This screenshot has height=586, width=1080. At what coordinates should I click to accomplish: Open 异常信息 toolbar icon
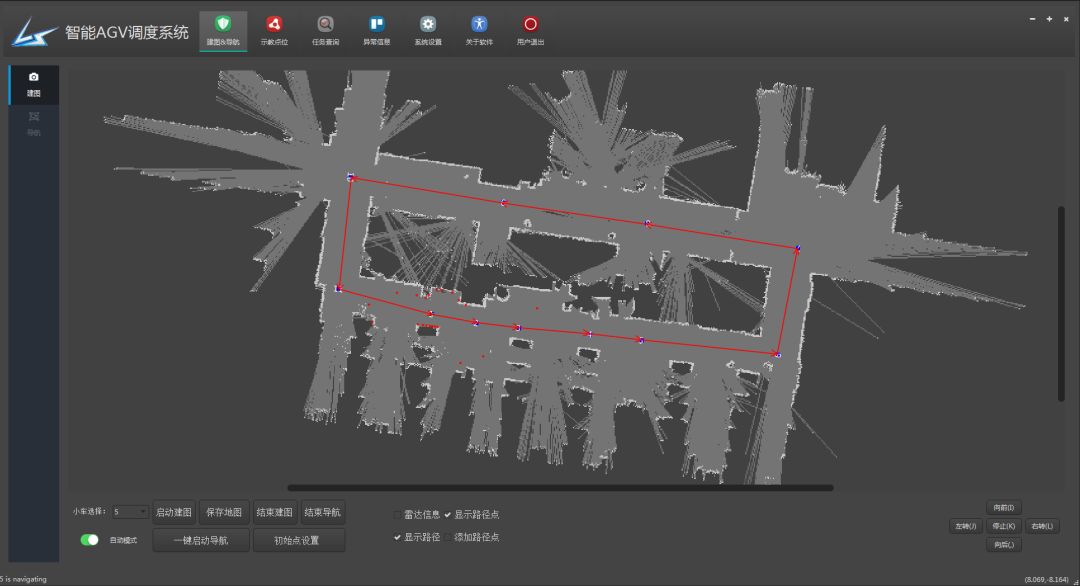pos(377,24)
